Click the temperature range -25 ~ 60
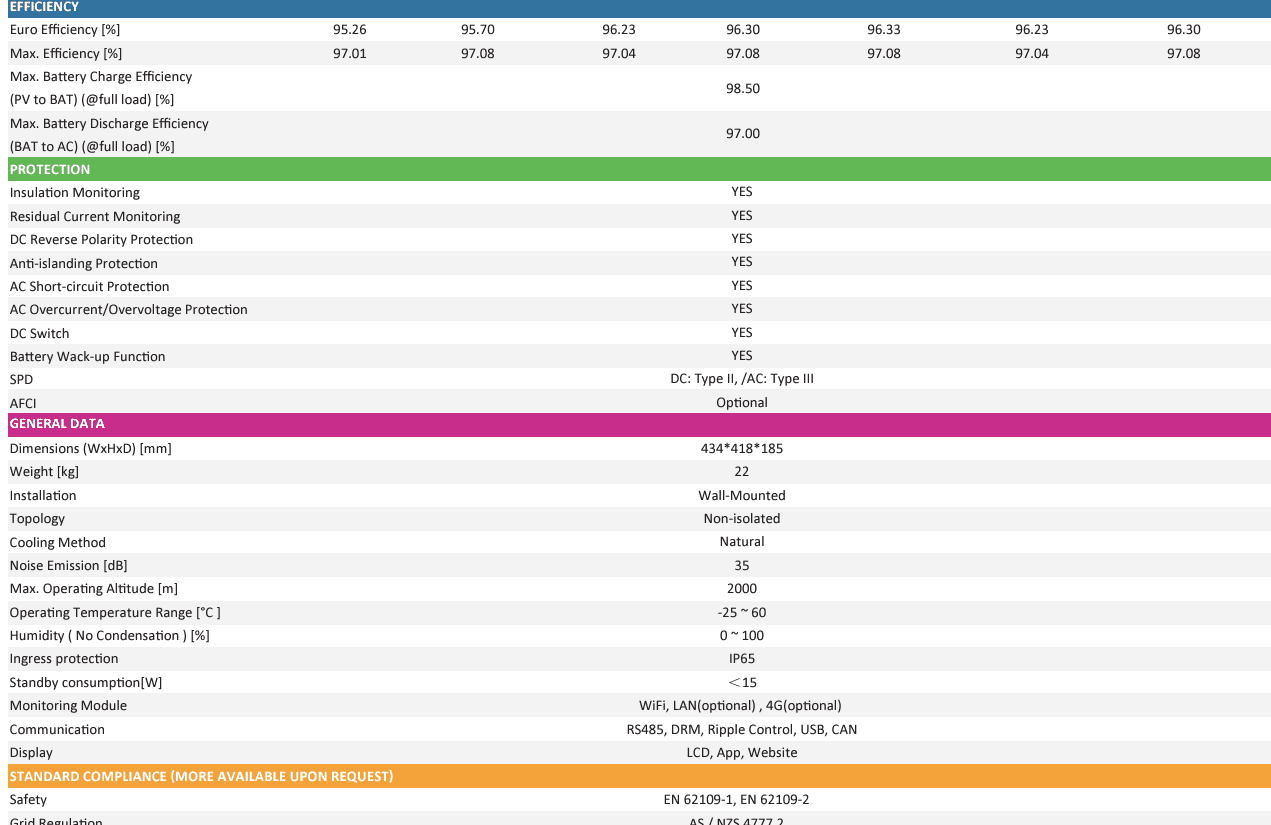Viewport: 1271px width, 825px height. 742,612
